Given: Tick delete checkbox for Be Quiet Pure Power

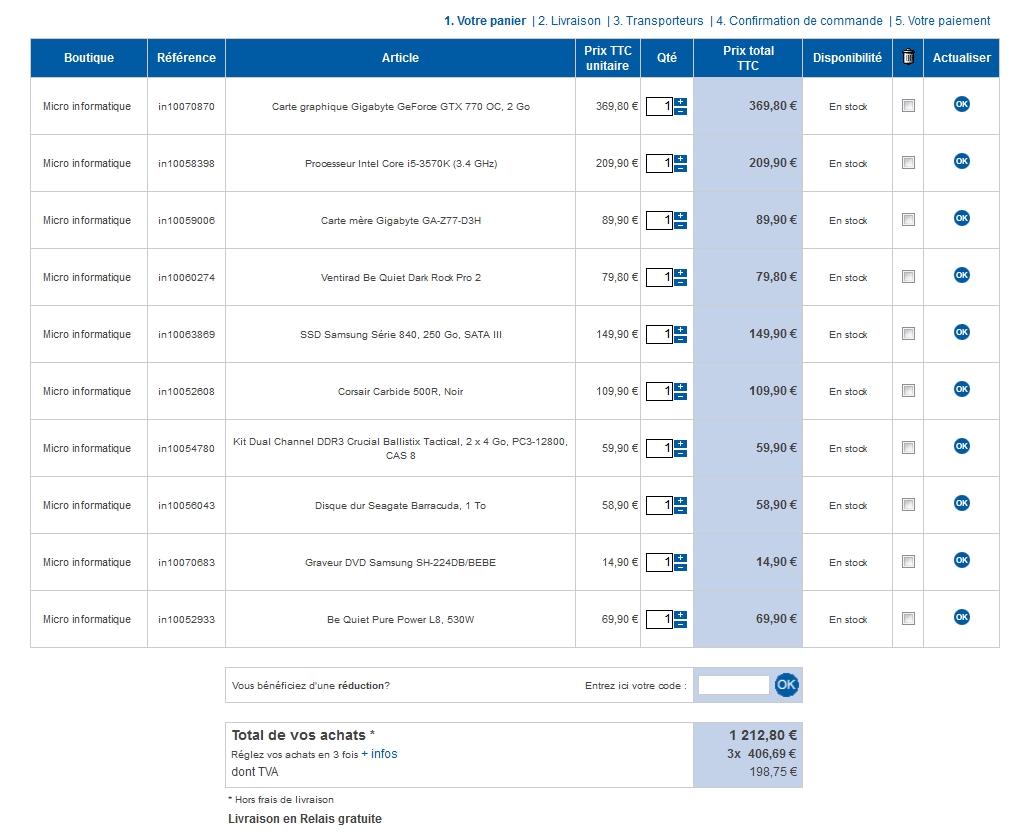Looking at the screenshot, I should 908,619.
